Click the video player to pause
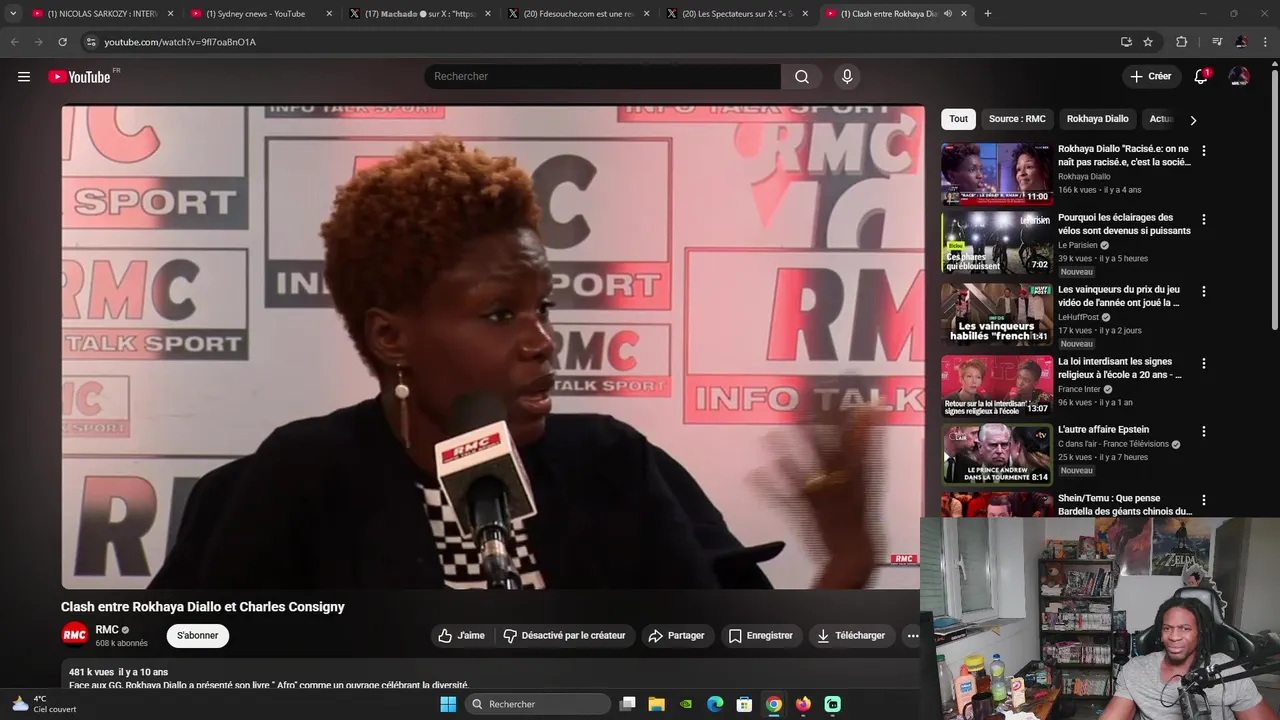Image resolution: width=1280 pixels, height=720 pixels. 493,347
